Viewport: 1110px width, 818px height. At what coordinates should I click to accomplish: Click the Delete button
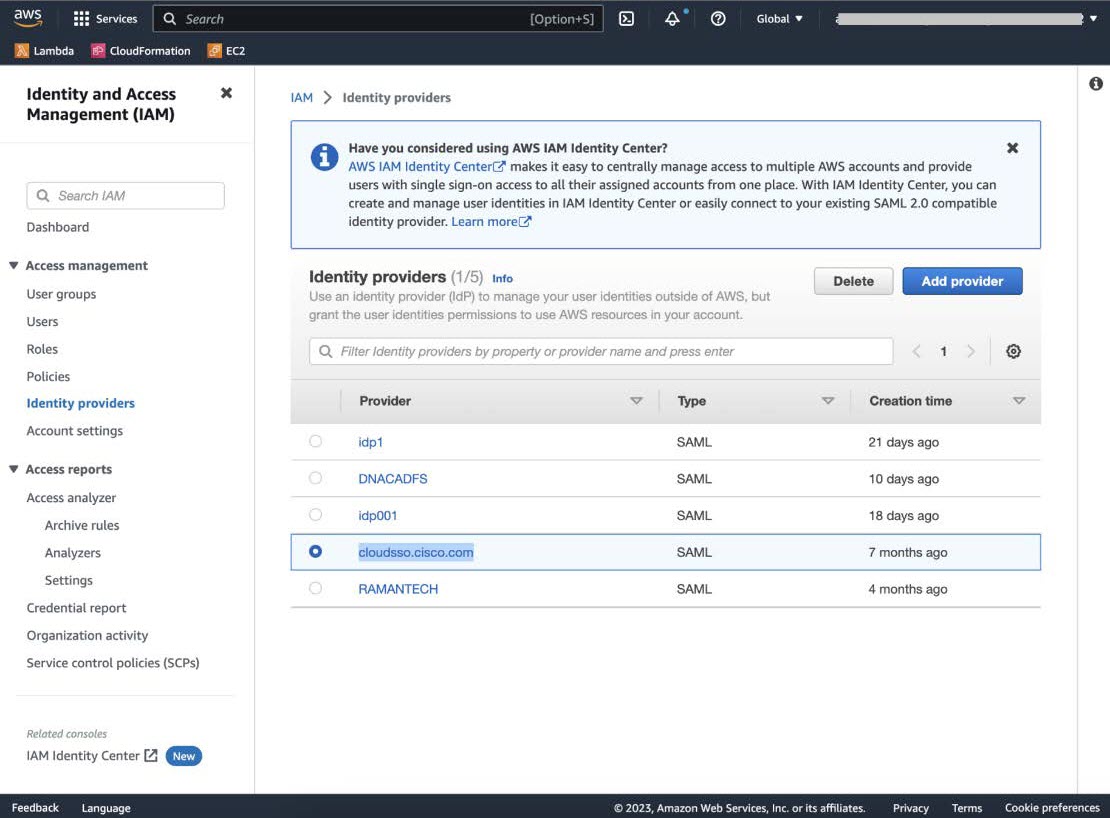[x=853, y=281]
